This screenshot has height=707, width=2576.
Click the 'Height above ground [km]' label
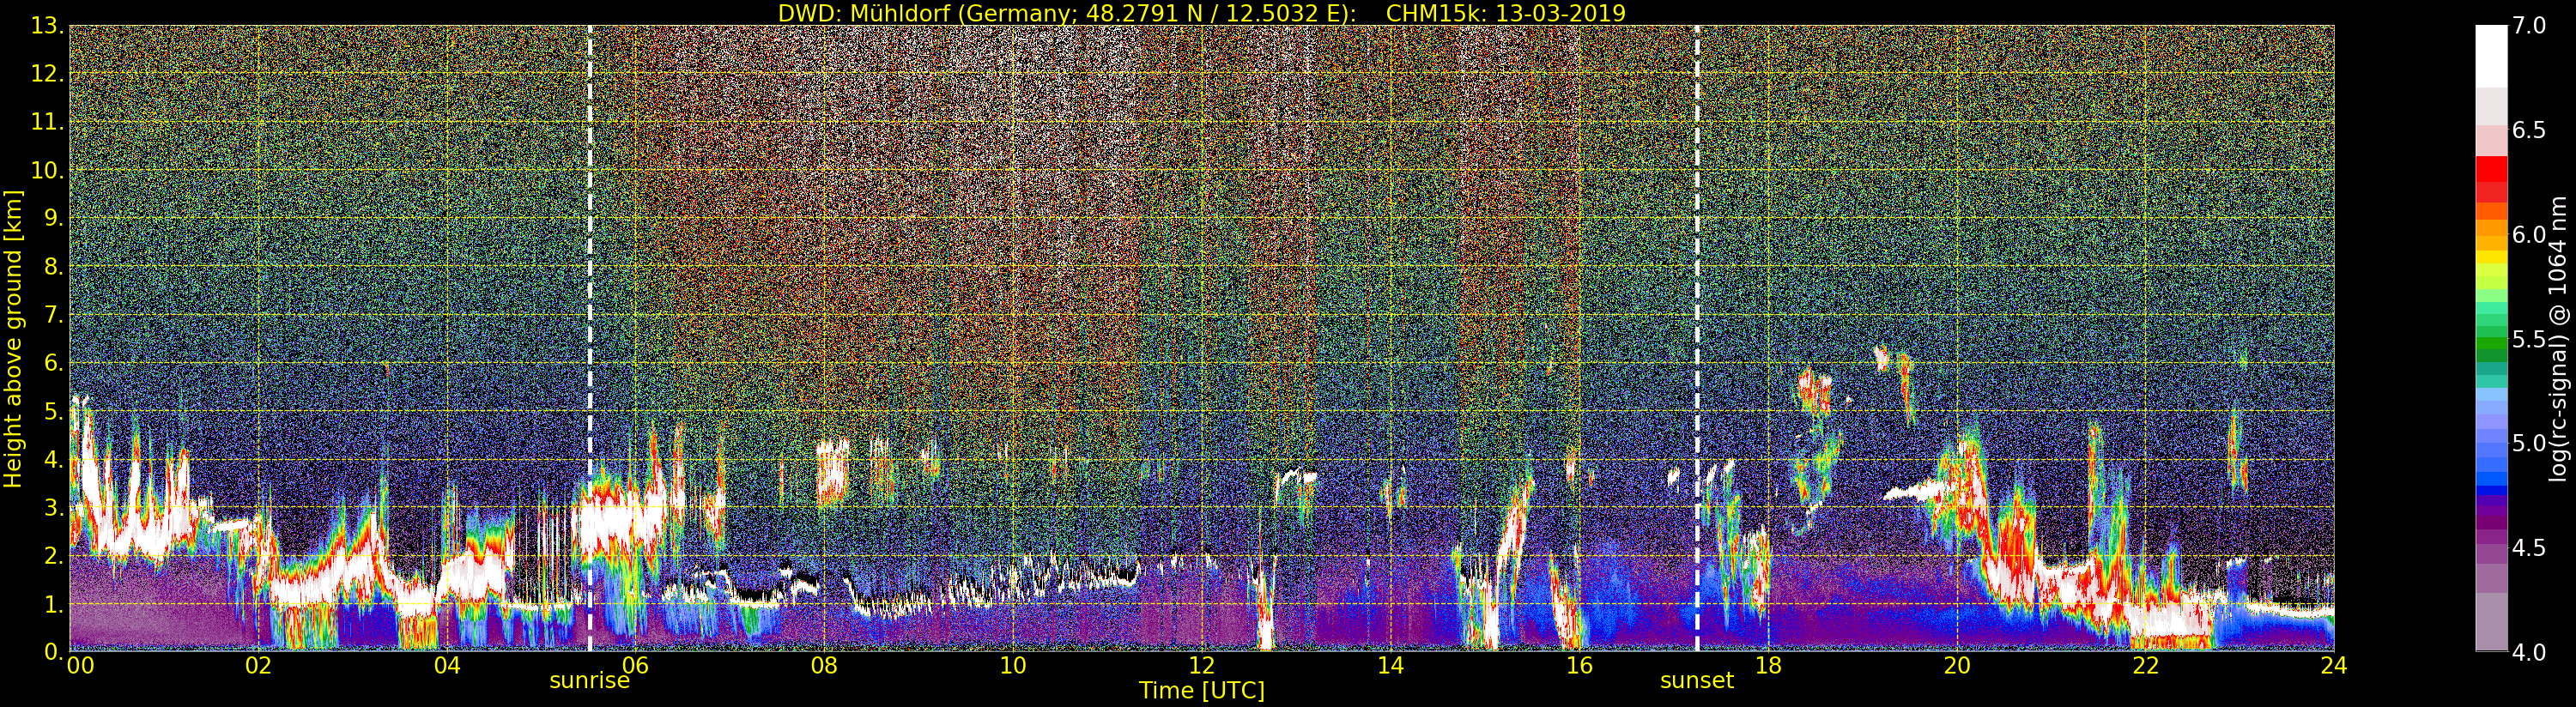13,339
